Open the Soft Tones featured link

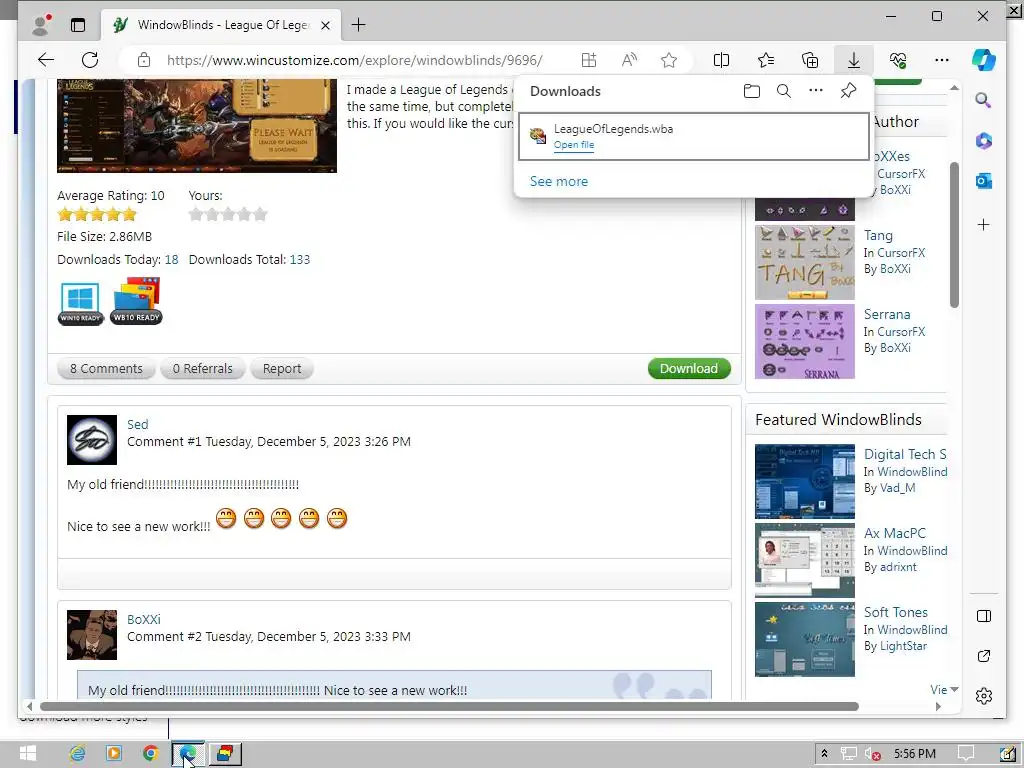point(896,613)
